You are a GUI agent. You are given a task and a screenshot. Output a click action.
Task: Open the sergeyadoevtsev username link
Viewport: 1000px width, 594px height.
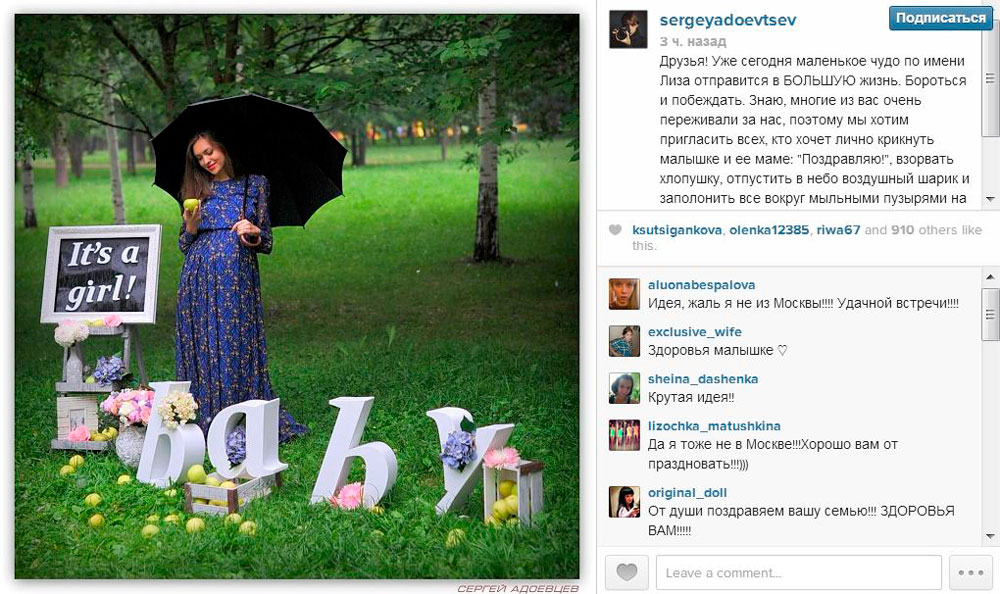[x=728, y=20]
